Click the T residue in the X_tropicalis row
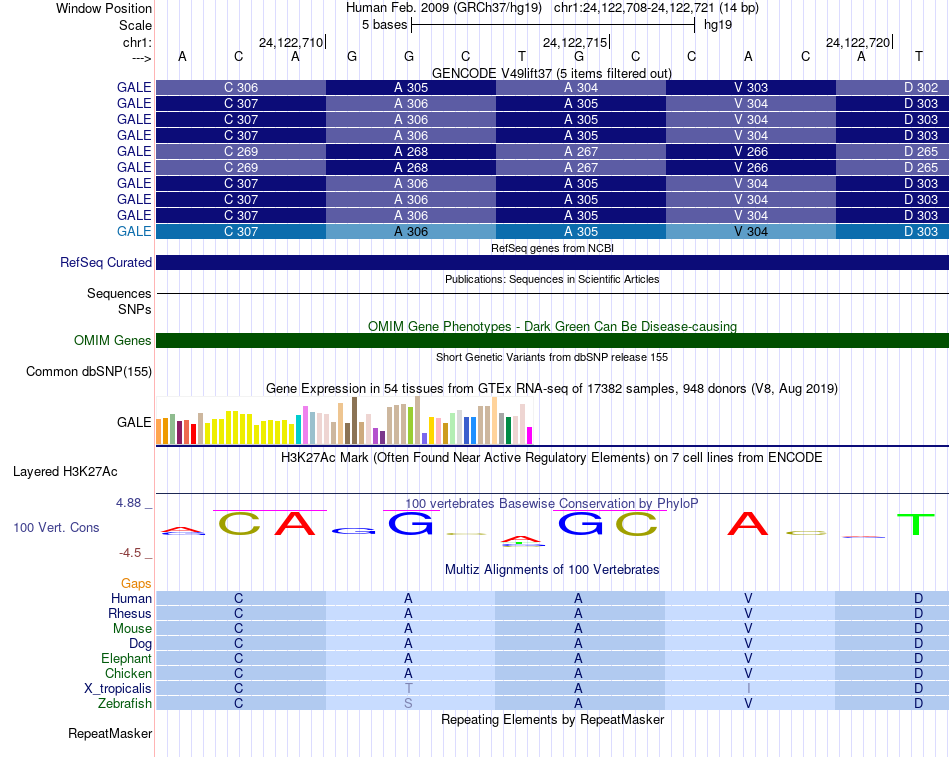 (x=408, y=688)
